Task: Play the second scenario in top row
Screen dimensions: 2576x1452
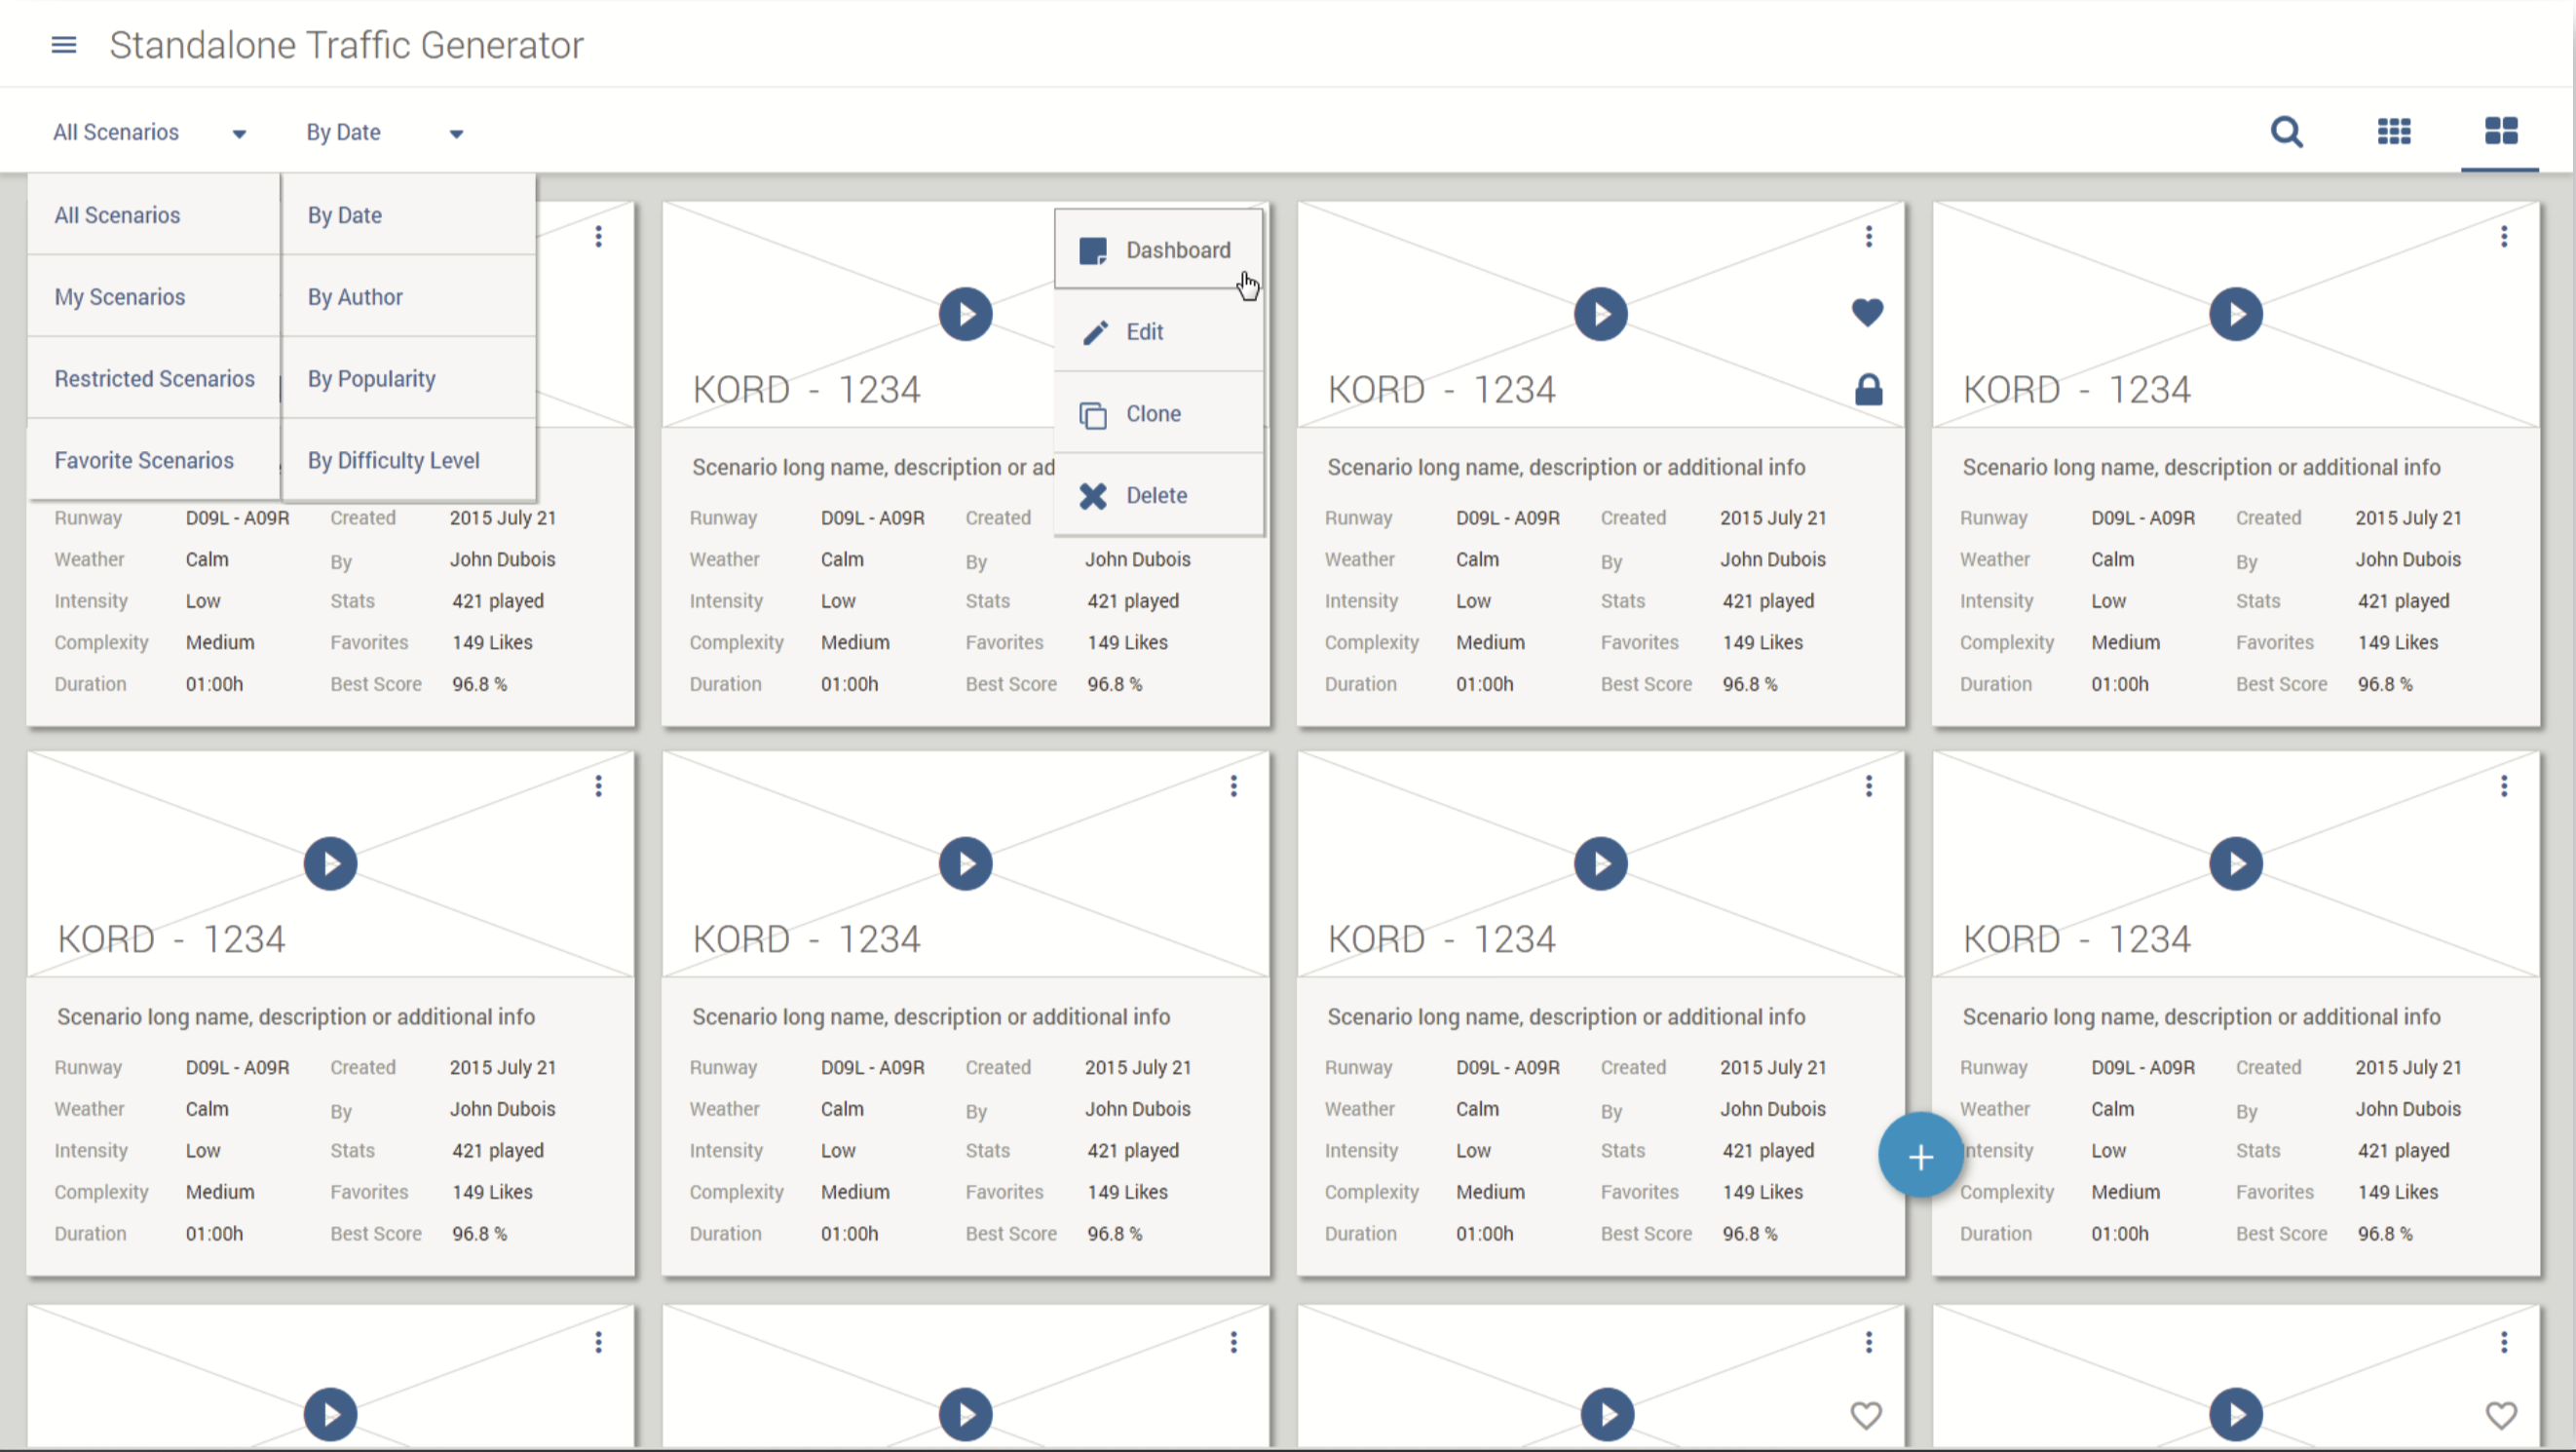Action: [x=965, y=314]
